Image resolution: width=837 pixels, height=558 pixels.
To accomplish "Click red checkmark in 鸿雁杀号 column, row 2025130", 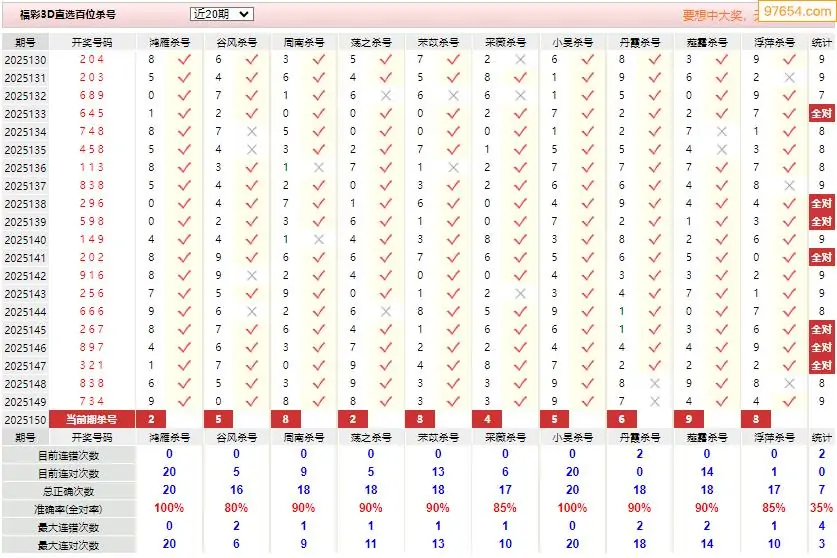I will point(184,59).
